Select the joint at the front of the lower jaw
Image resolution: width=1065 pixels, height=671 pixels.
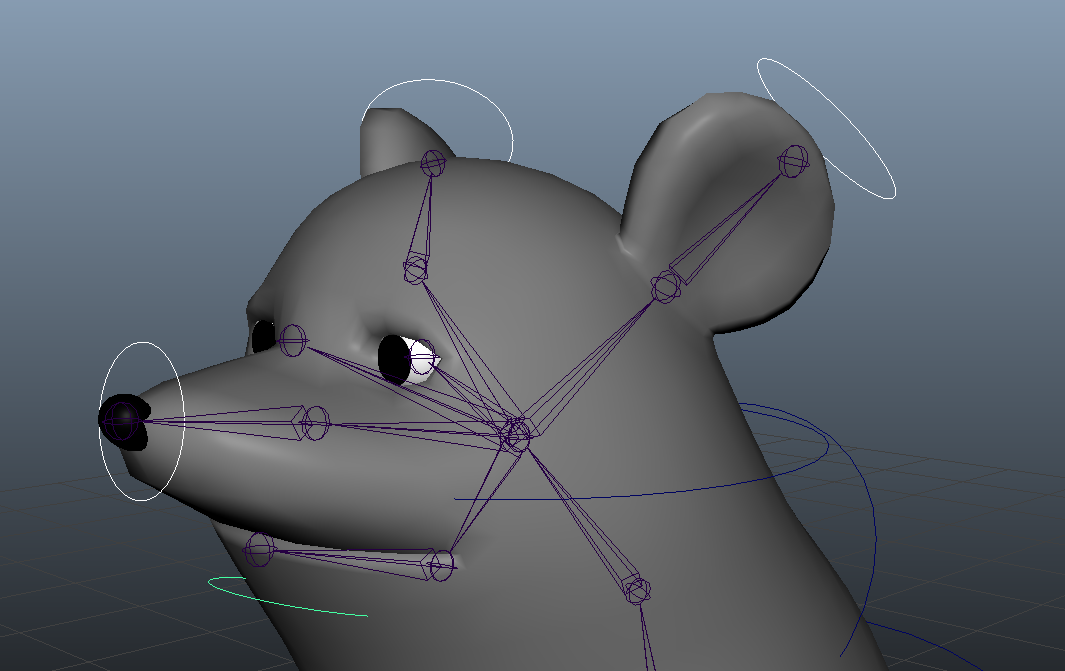point(260,548)
